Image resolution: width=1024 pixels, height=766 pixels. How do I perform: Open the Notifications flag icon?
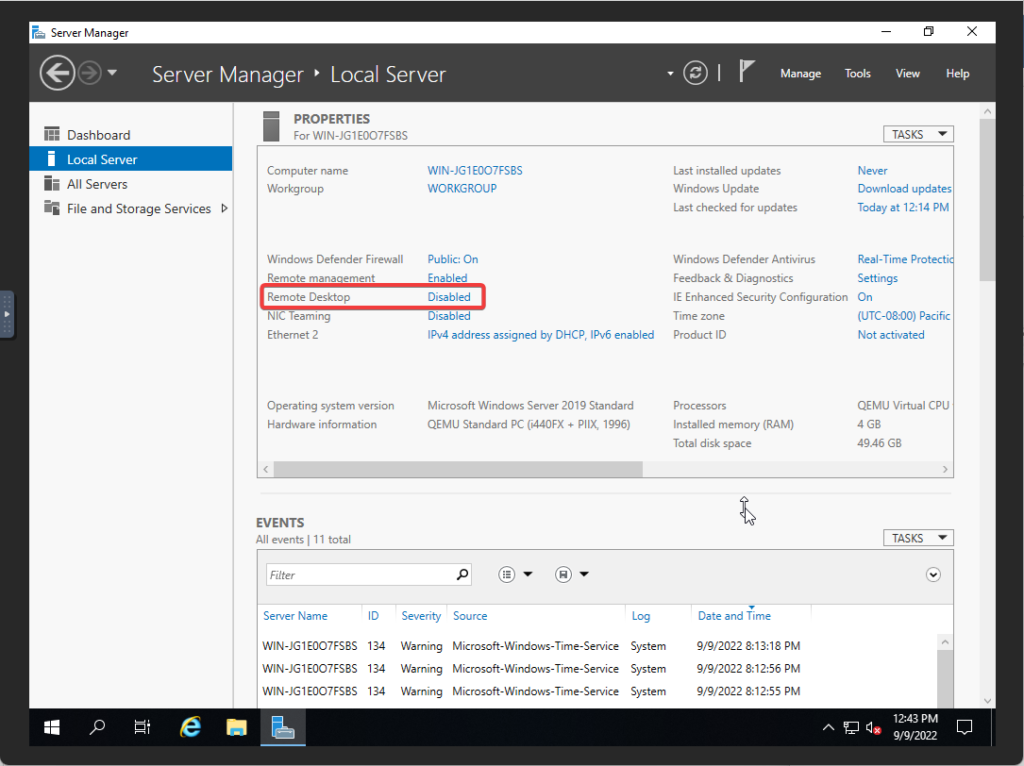746,72
